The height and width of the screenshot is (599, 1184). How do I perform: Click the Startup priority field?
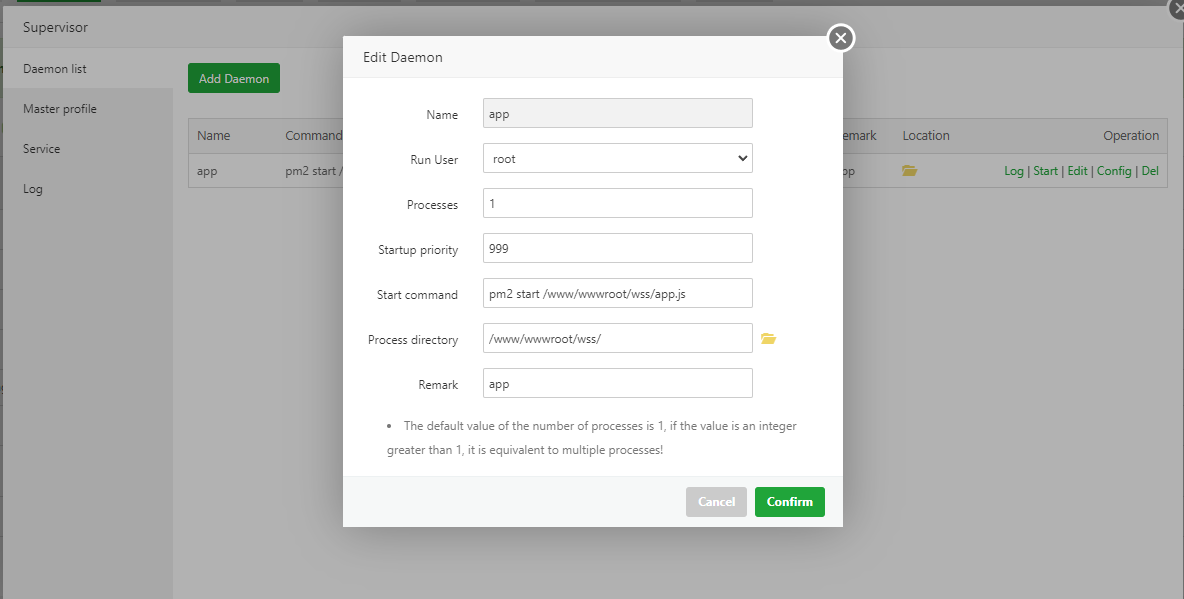(617, 248)
